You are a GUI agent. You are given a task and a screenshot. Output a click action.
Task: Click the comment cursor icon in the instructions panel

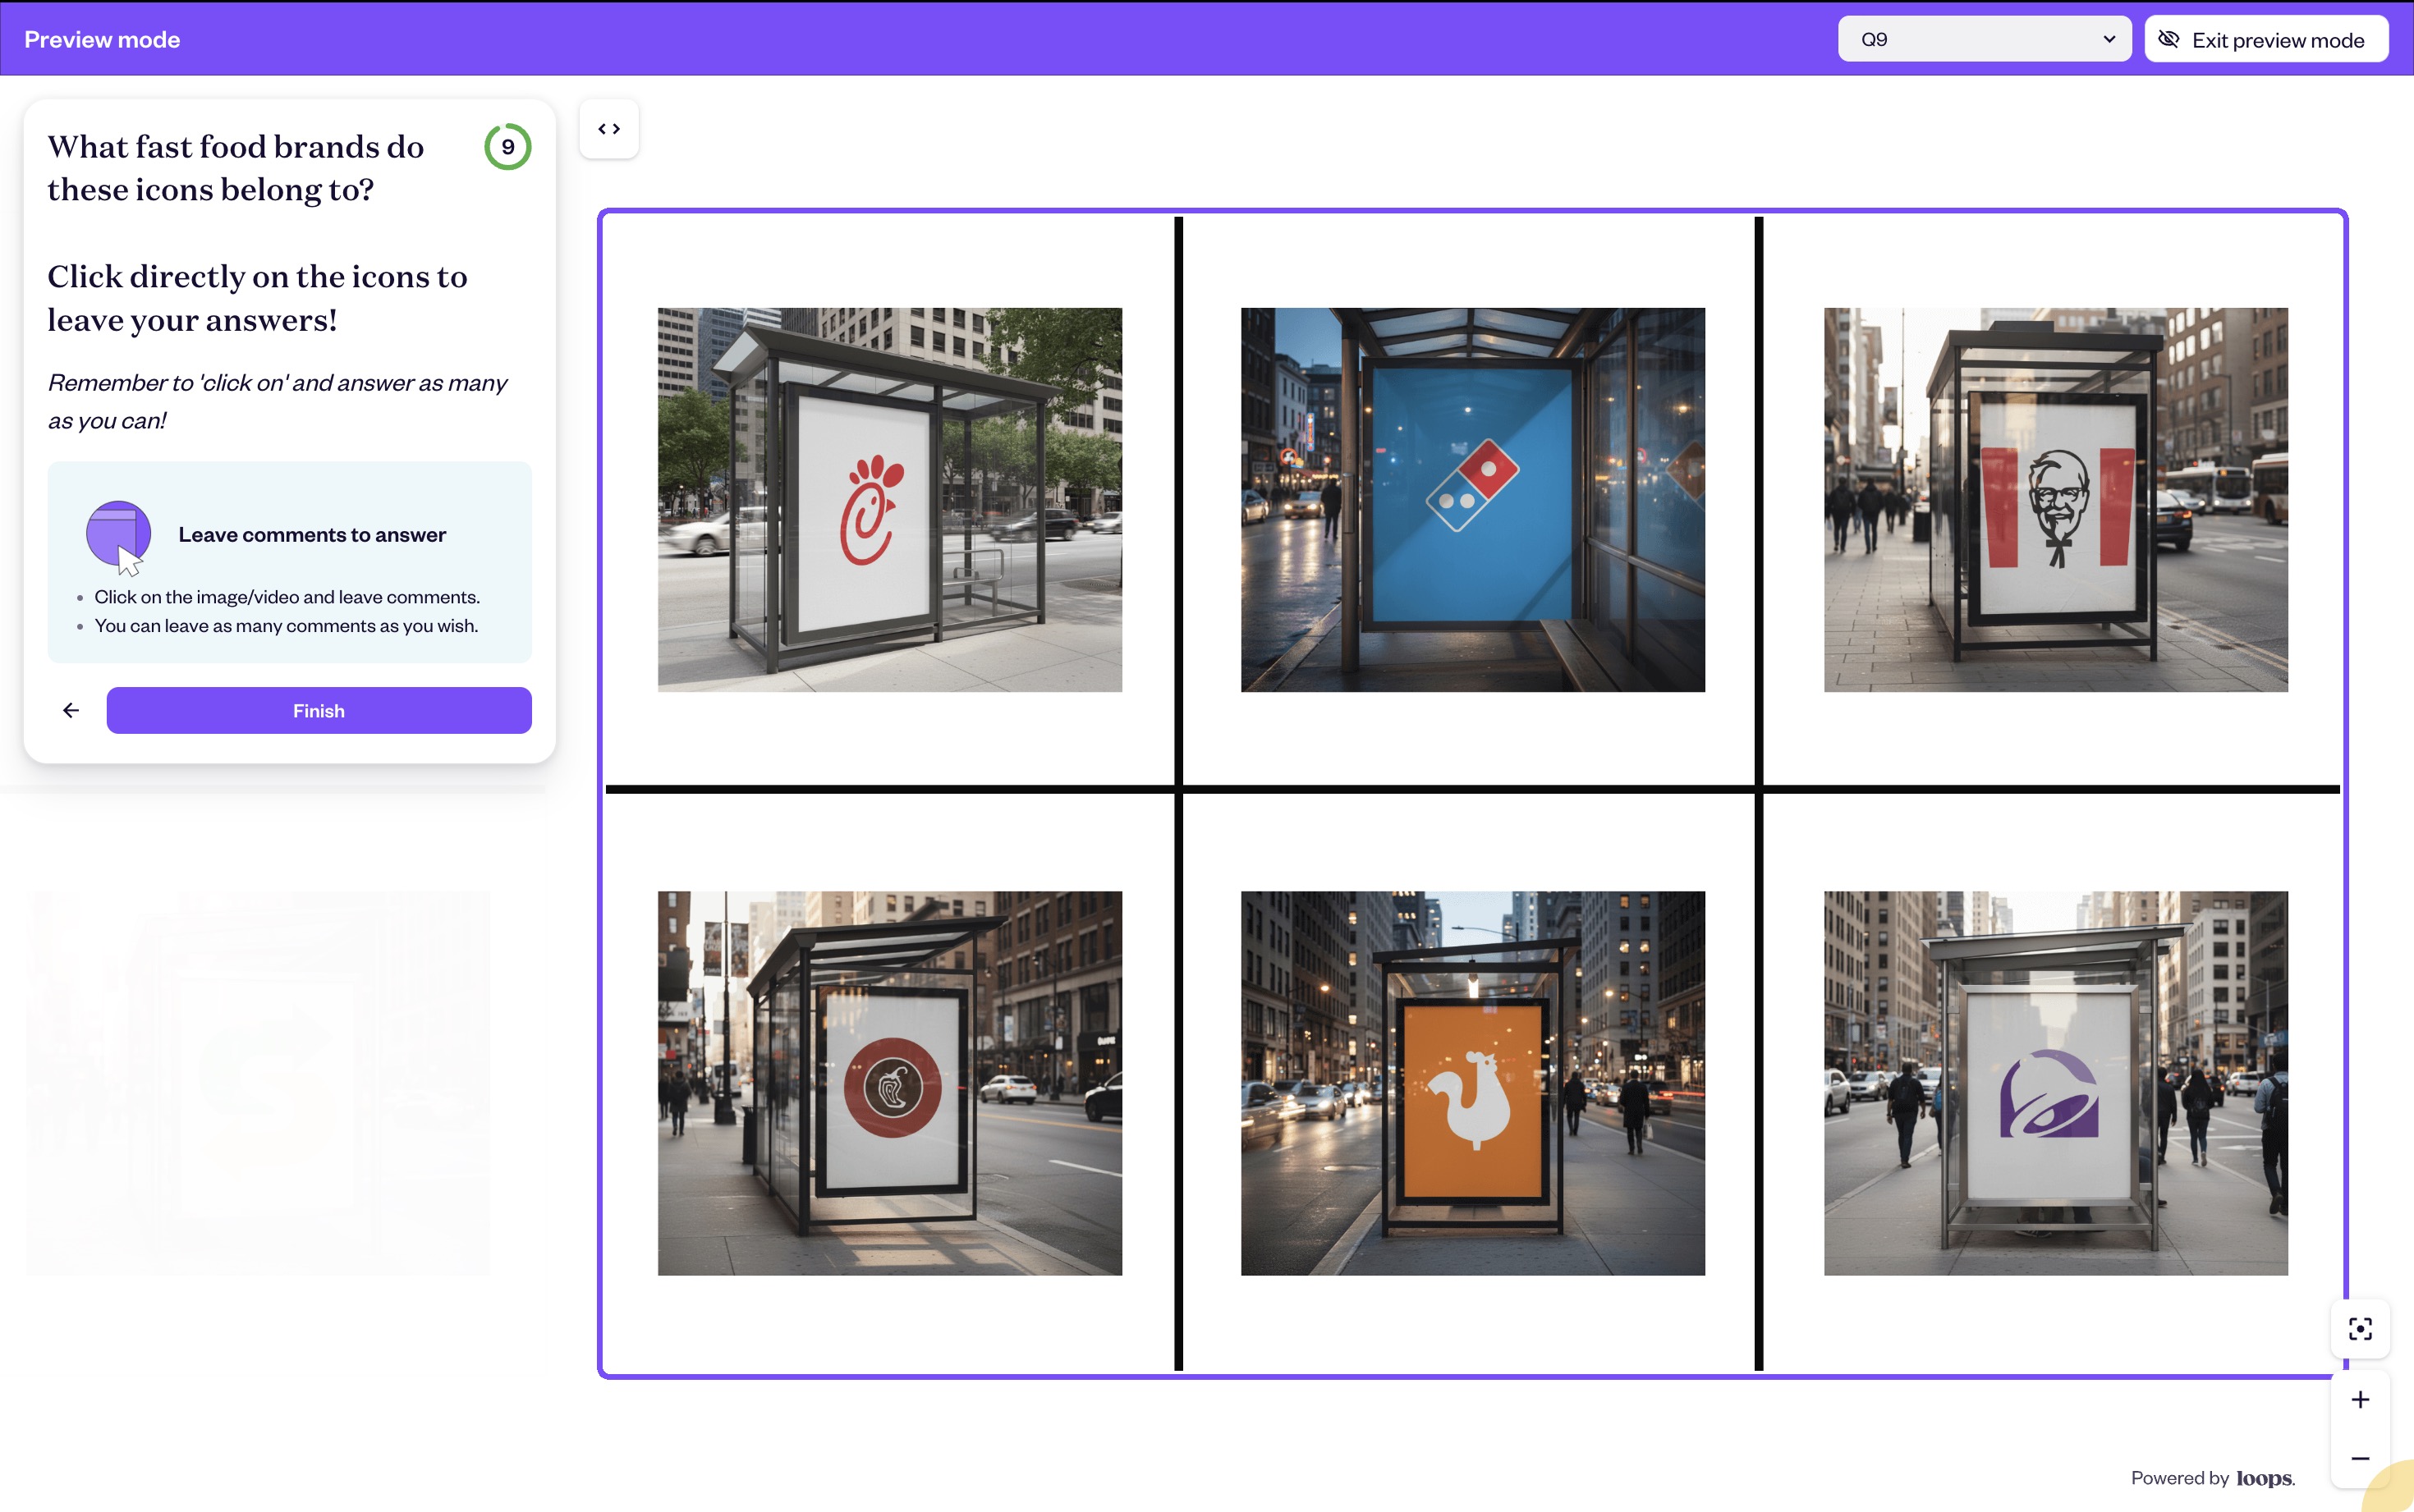tap(118, 536)
